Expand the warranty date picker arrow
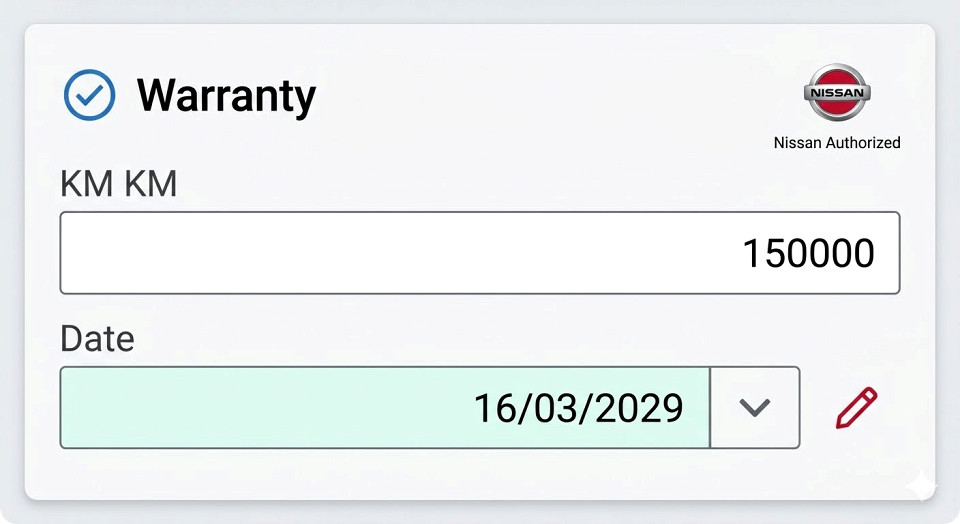Image resolution: width=960 pixels, height=524 pixels. tap(755, 408)
